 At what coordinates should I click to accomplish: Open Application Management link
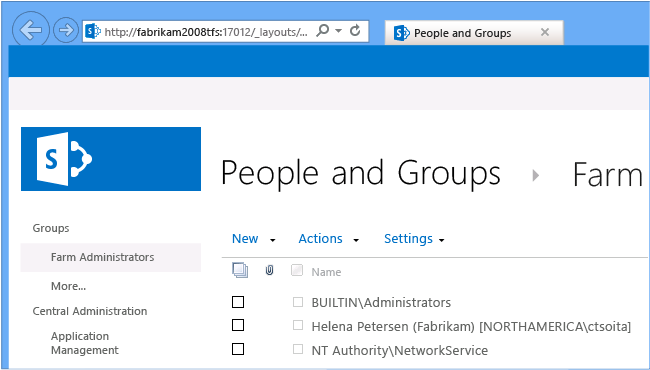click(85, 343)
